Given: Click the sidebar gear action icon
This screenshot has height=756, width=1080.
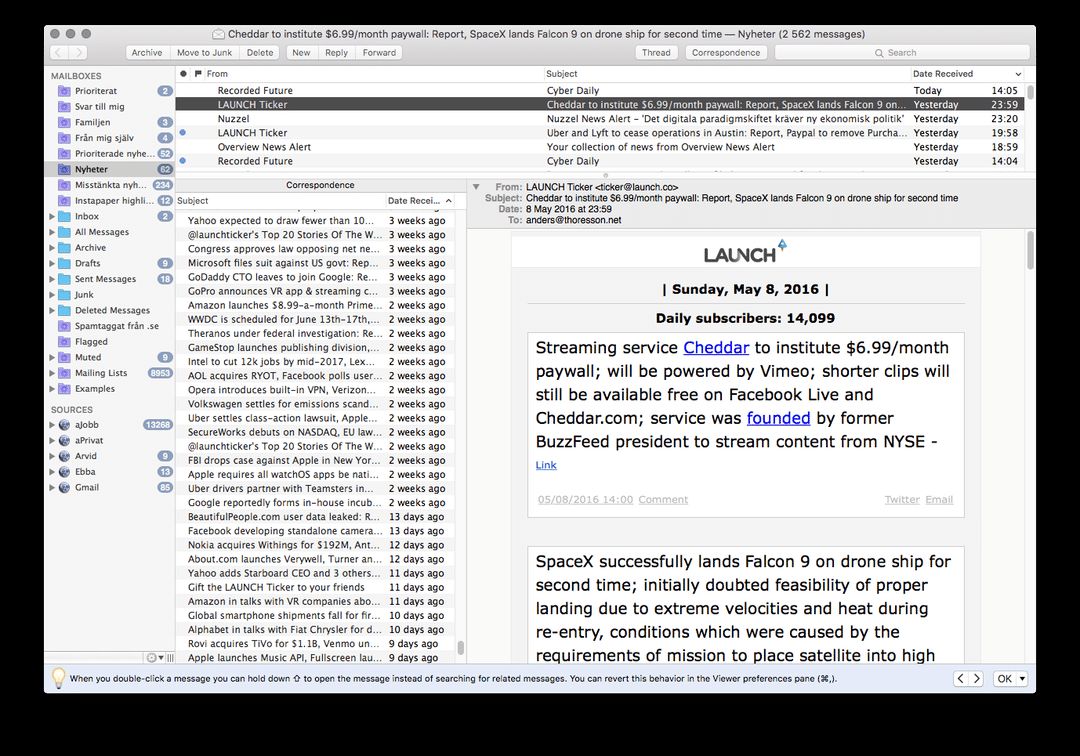Looking at the screenshot, I should point(152,658).
